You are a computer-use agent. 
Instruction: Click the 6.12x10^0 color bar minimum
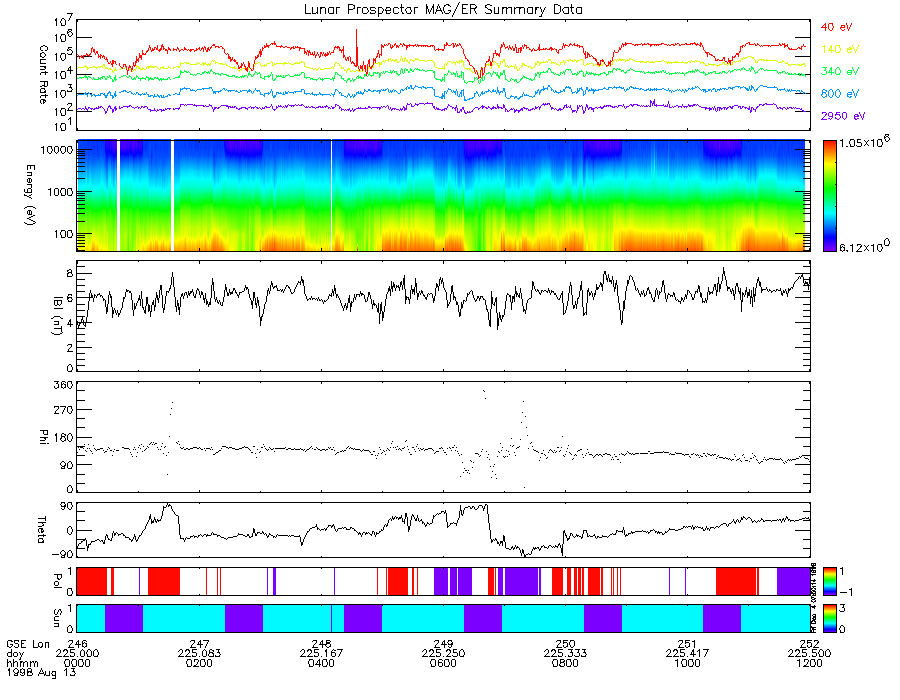pyautogui.click(x=864, y=247)
